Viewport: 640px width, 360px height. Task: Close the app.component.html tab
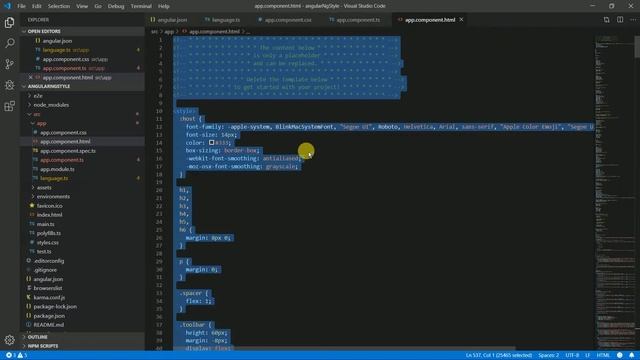(x=461, y=20)
